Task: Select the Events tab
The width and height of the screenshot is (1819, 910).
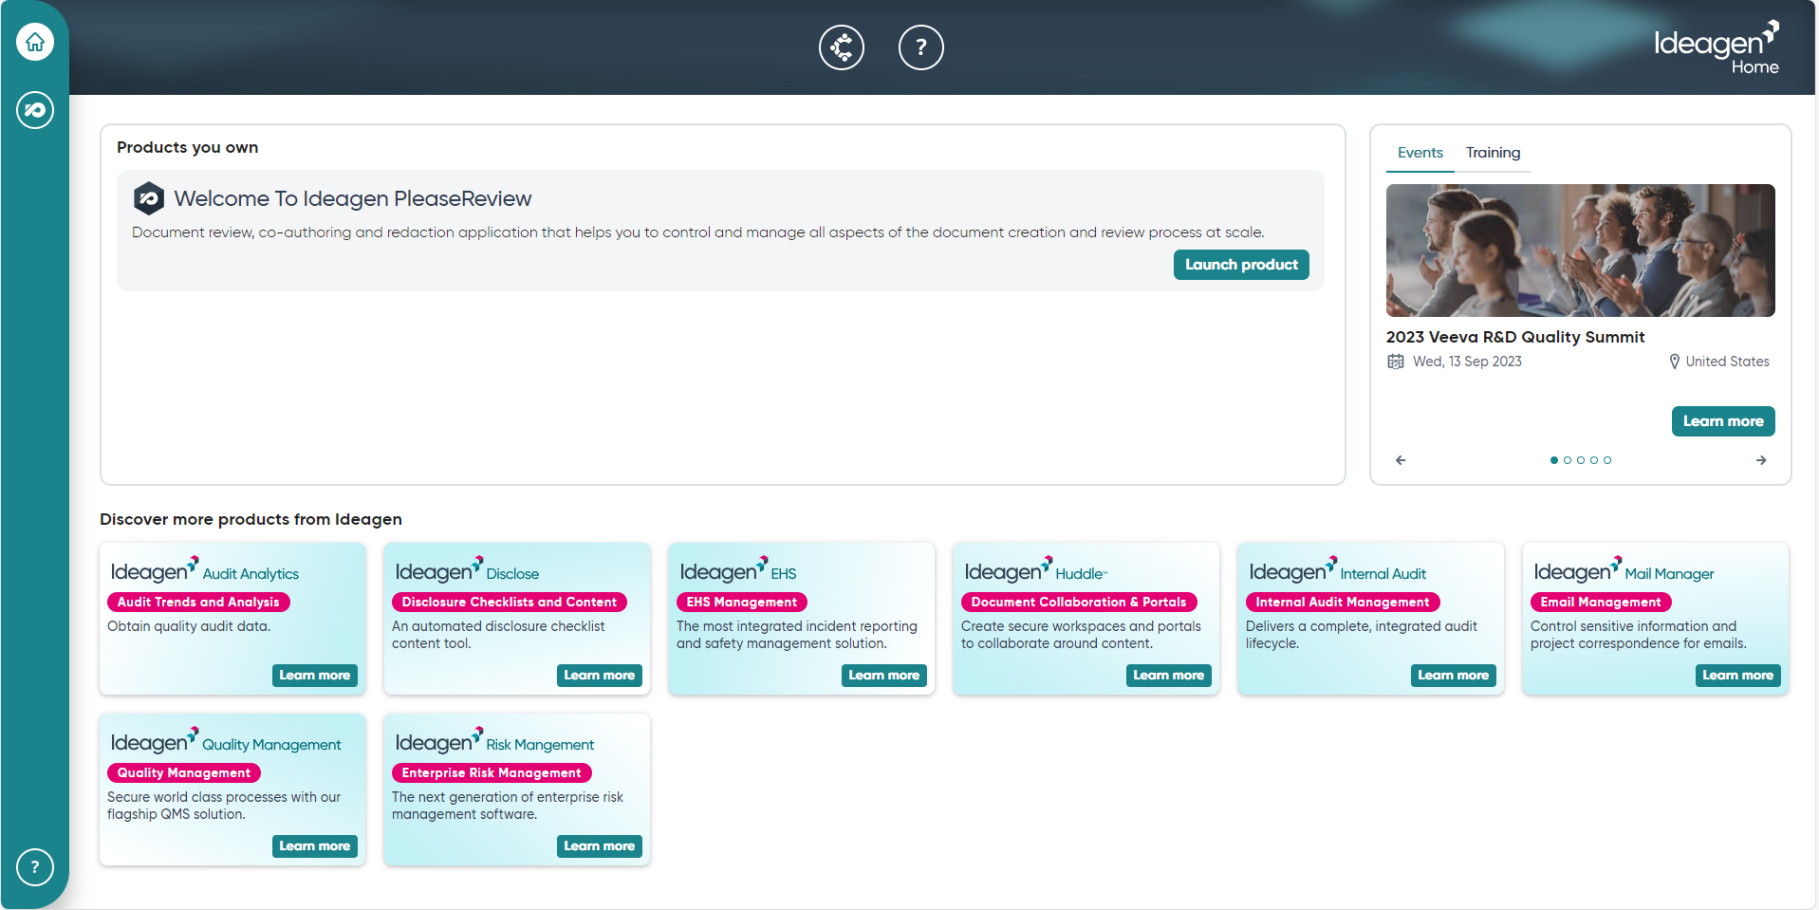Action: [1419, 152]
